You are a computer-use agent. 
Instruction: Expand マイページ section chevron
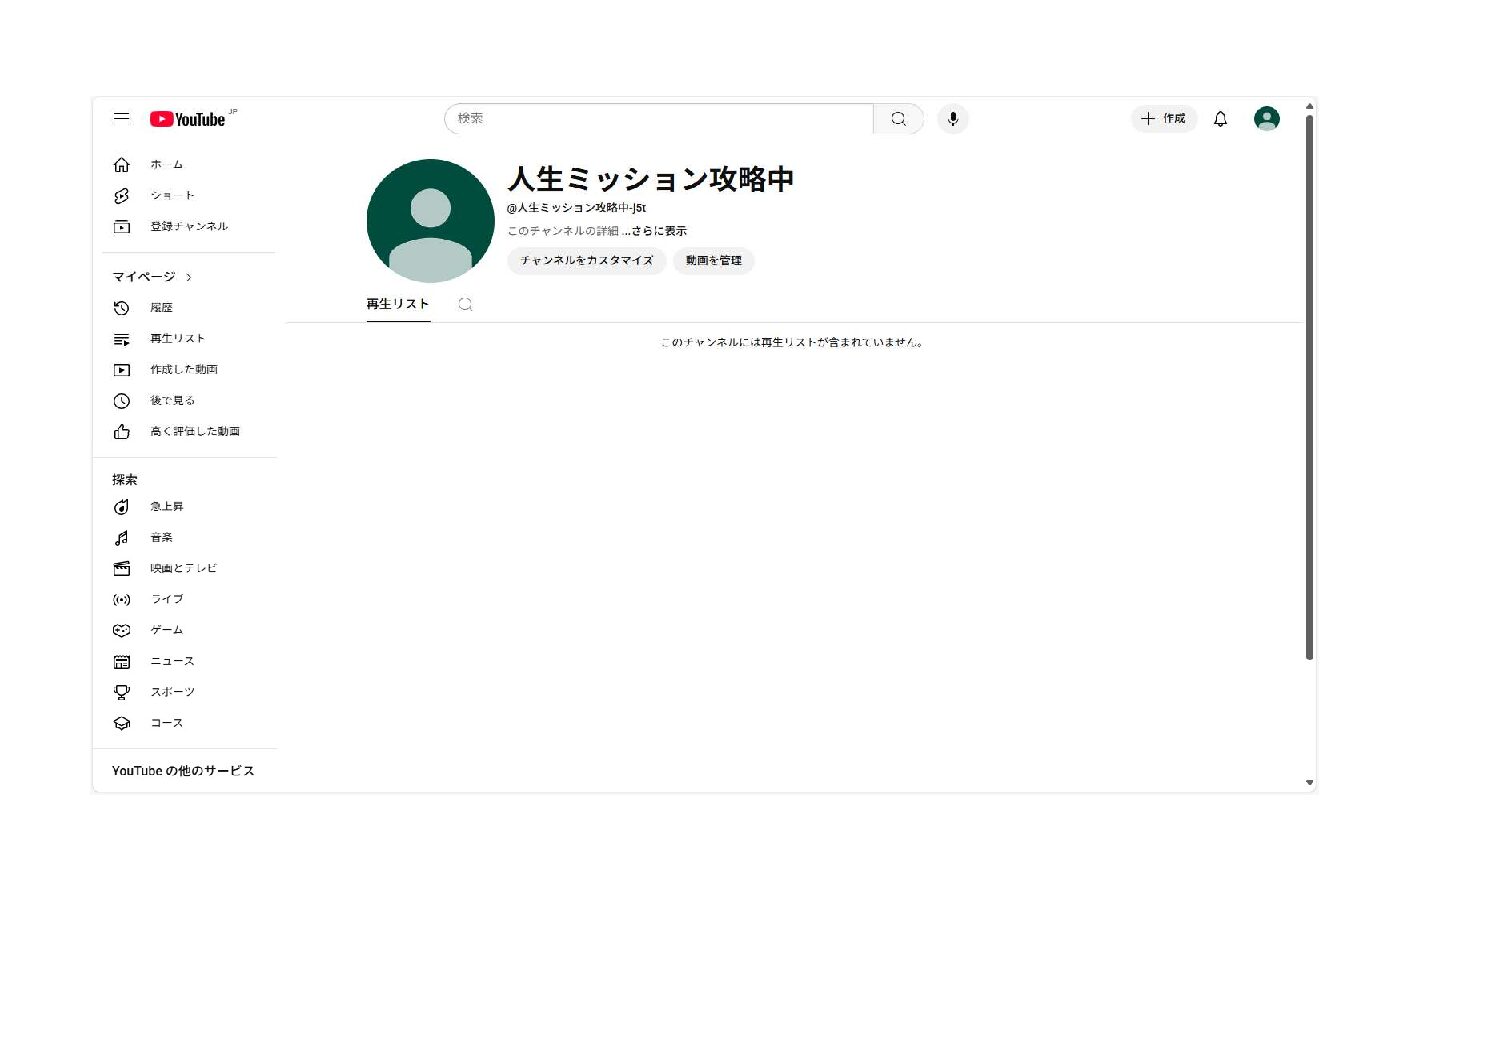click(189, 277)
